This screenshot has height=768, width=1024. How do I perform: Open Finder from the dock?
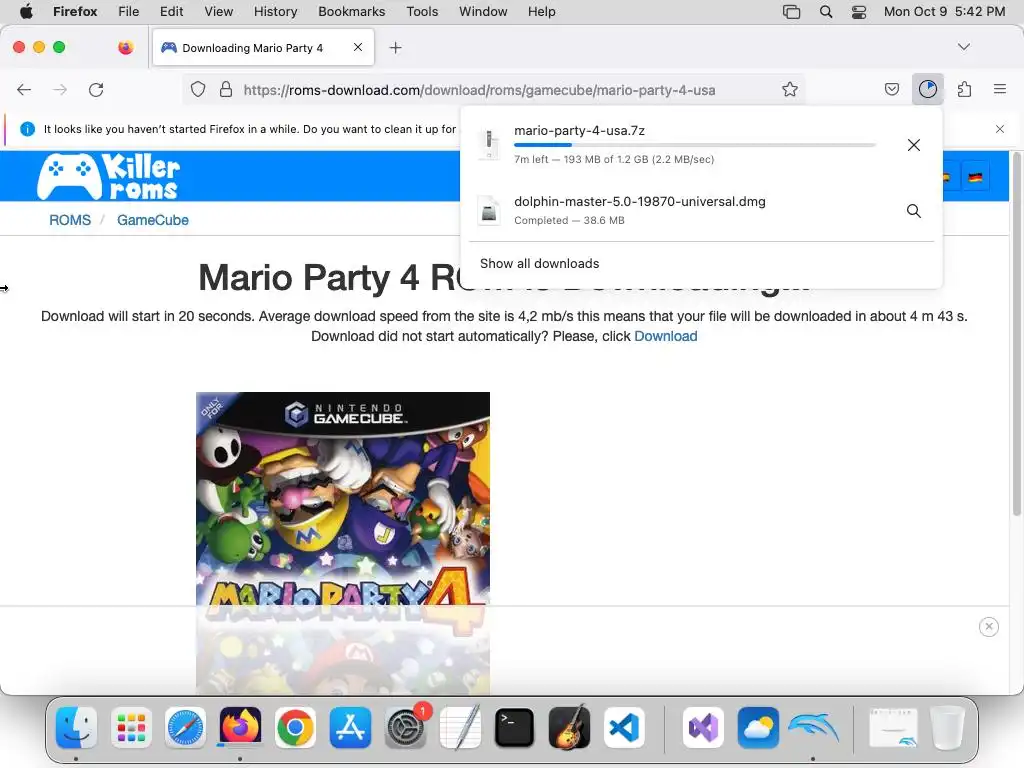pyautogui.click(x=76, y=727)
